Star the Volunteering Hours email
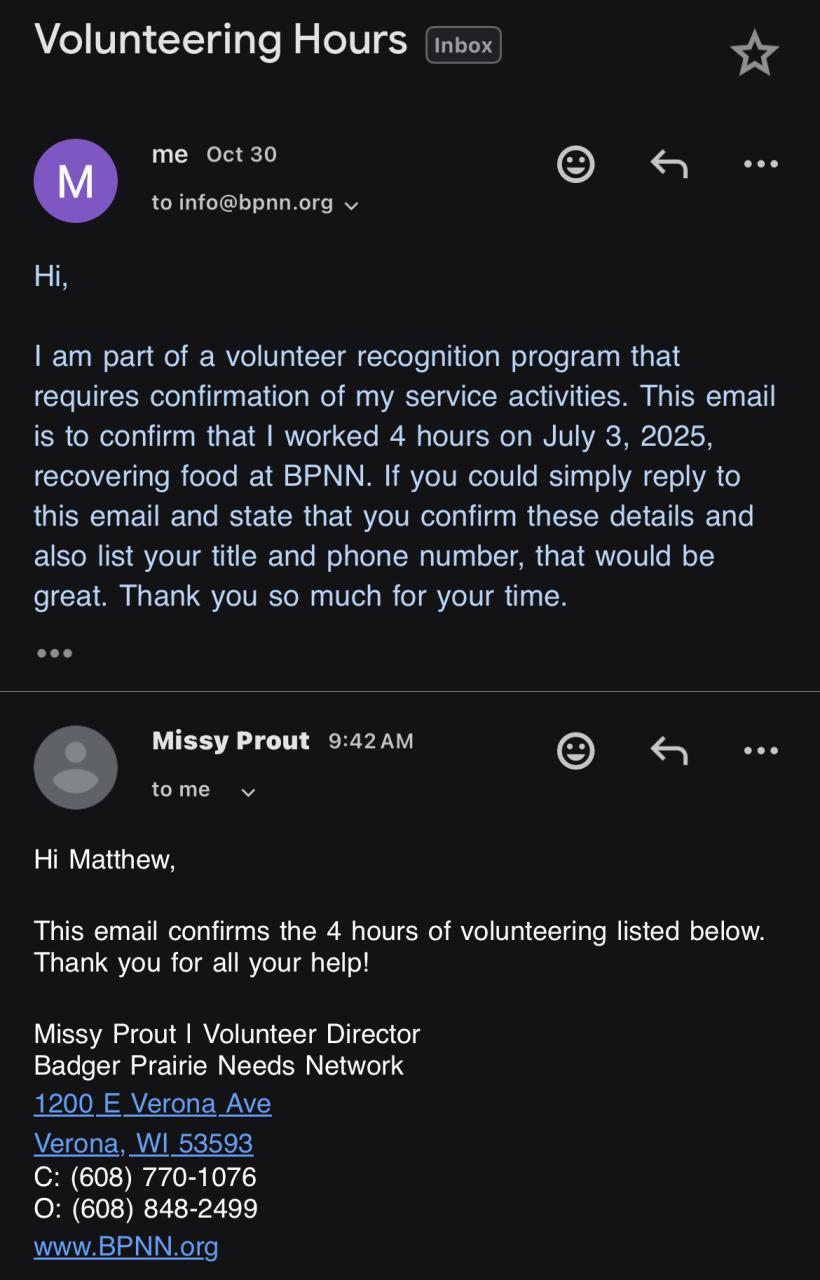This screenshot has height=1280, width=820. (754, 53)
